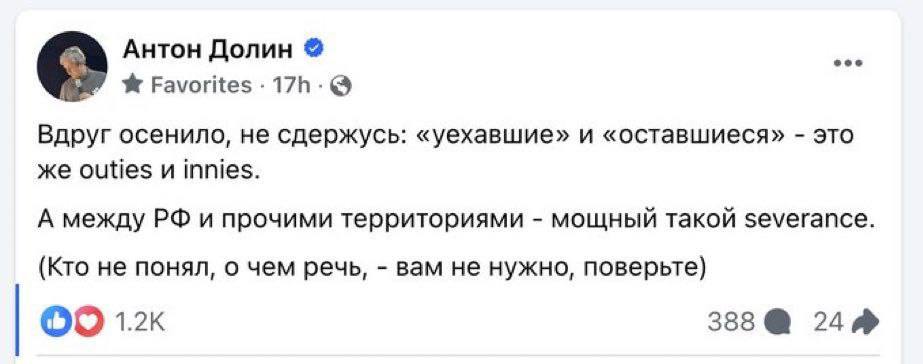This screenshot has height=364, width=923.
Task: Open the 388 comments count
Action: 731,322
